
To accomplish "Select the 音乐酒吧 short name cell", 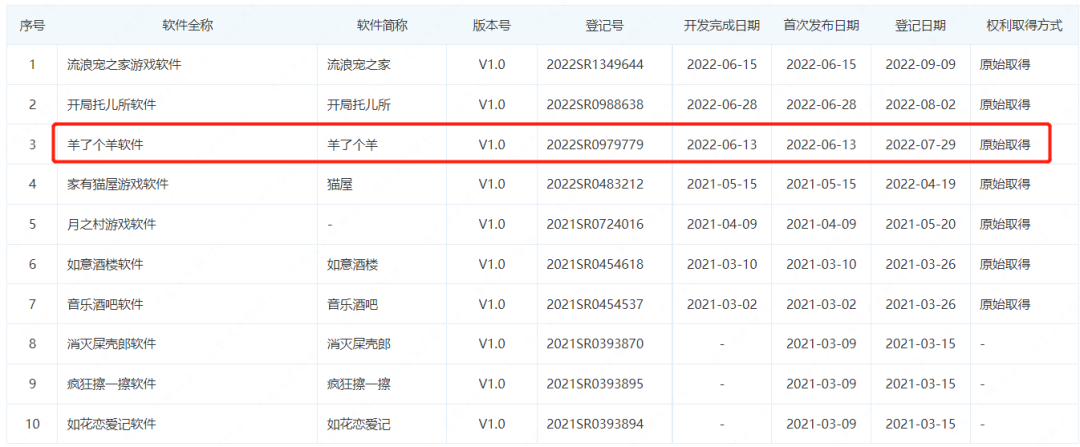I will click(352, 304).
